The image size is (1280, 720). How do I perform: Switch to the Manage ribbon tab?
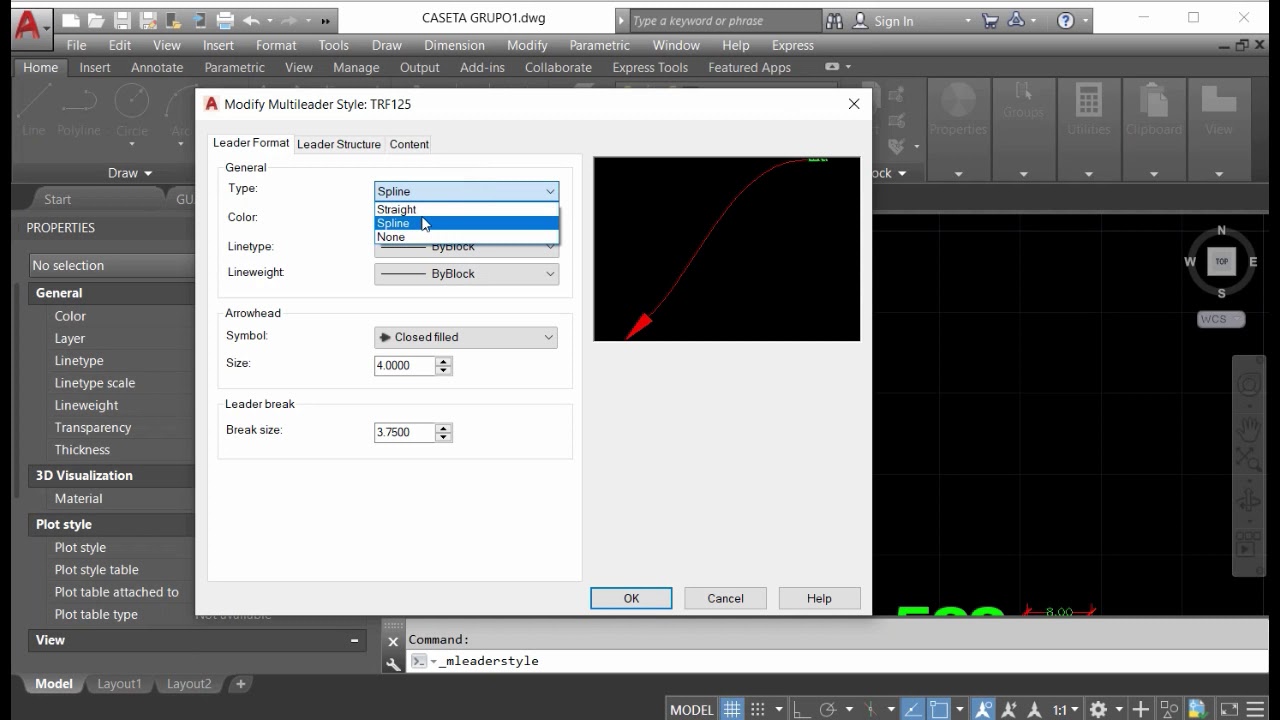click(x=356, y=67)
